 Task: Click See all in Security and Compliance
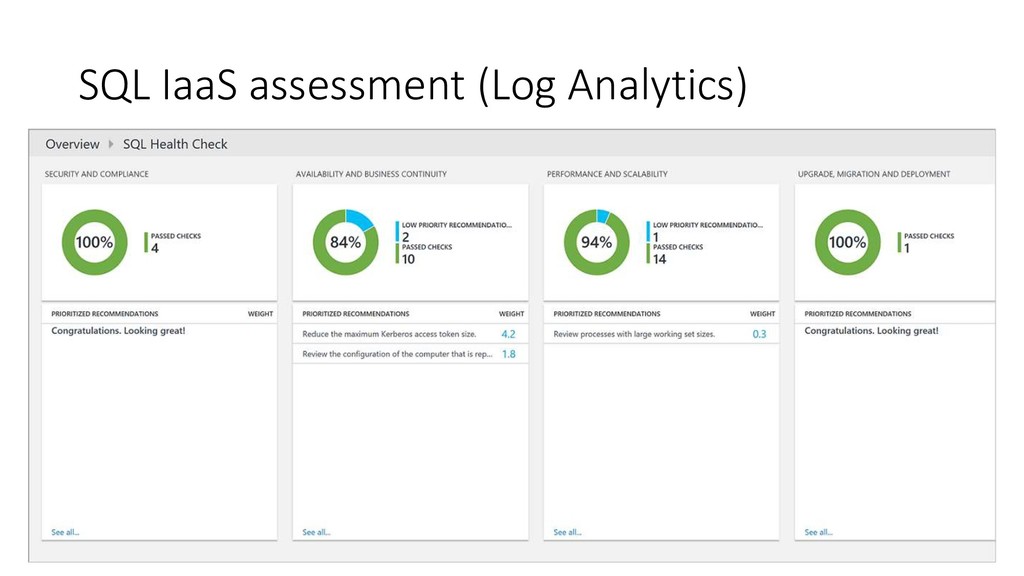pyautogui.click(x=65, y=532)
